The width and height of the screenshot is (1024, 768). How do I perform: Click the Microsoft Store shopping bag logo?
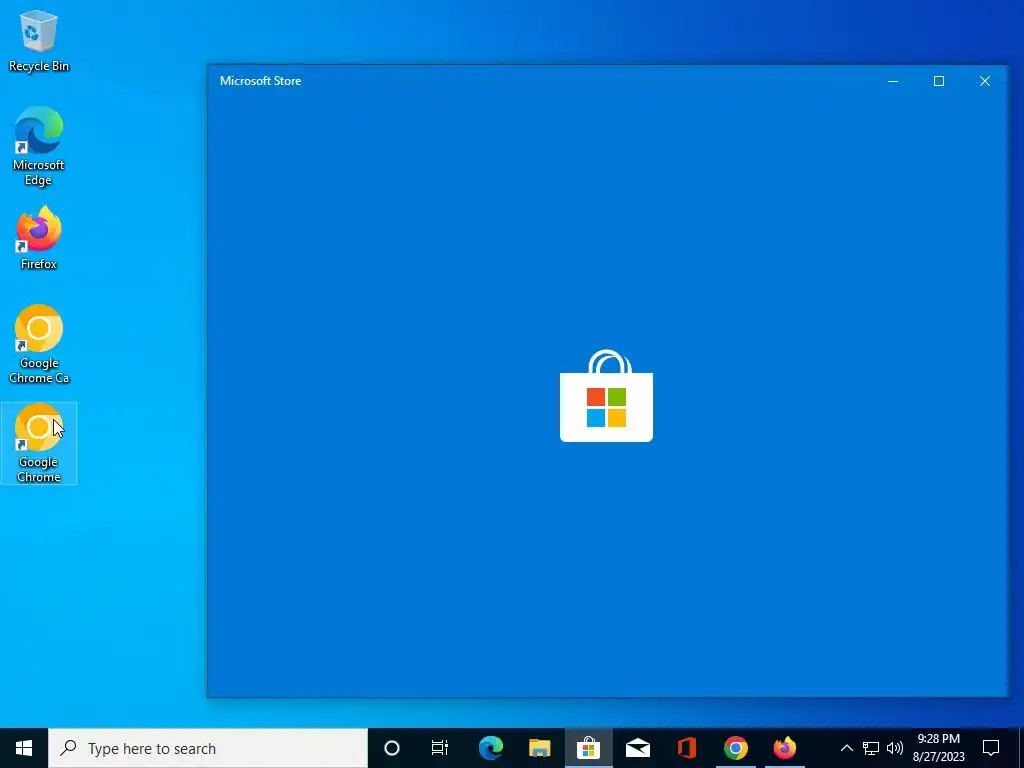click(606, 396)
